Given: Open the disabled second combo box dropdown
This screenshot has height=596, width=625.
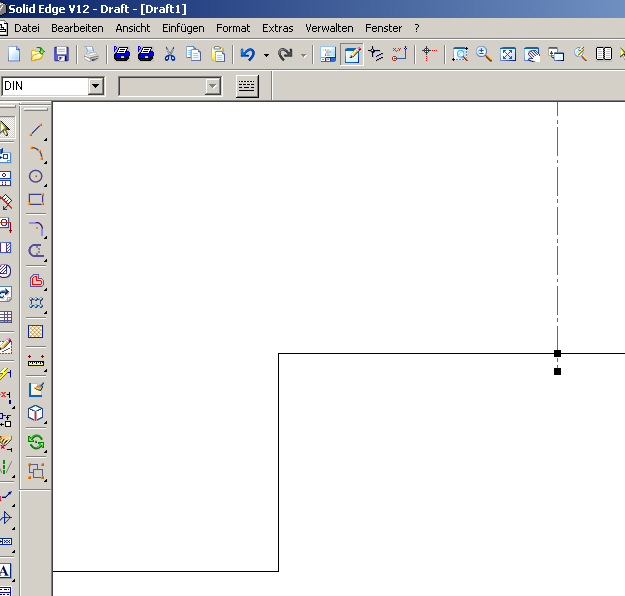Looking at the screenshot, I should [x=213, y=86].
